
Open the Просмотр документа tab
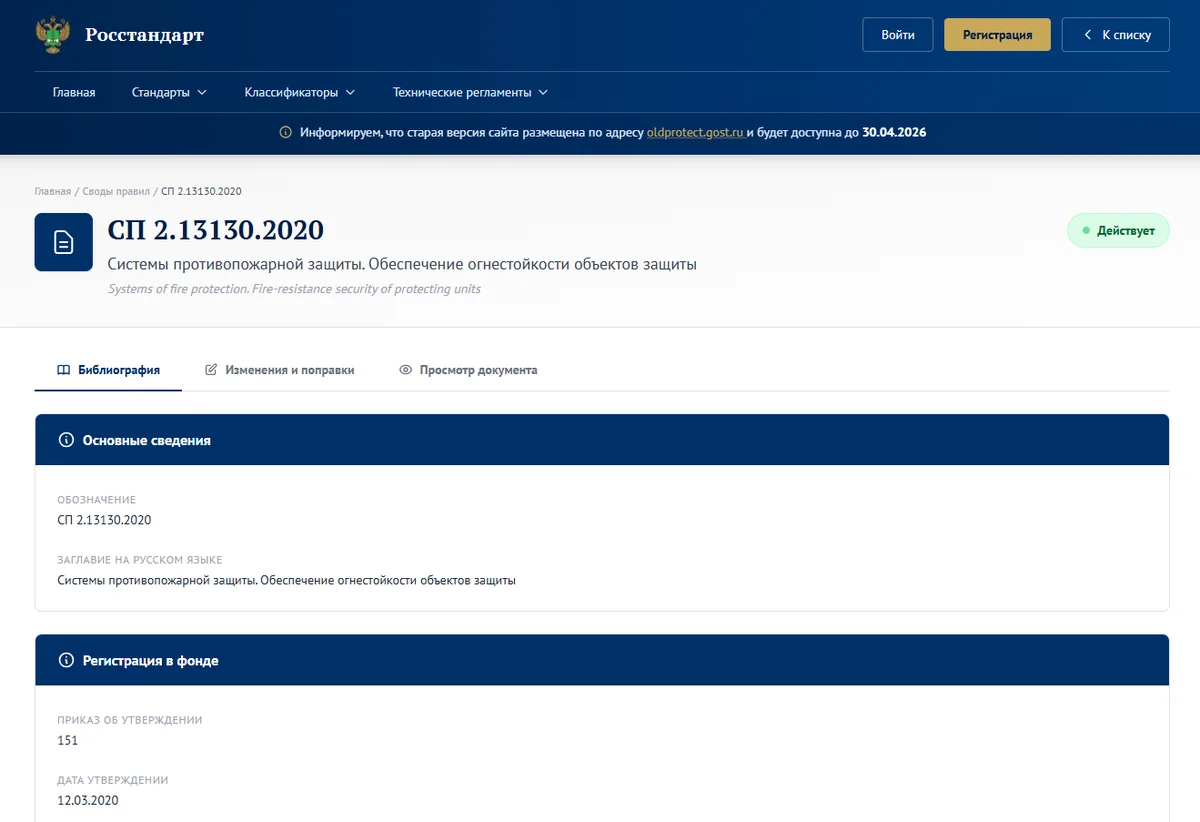[468, 370]
